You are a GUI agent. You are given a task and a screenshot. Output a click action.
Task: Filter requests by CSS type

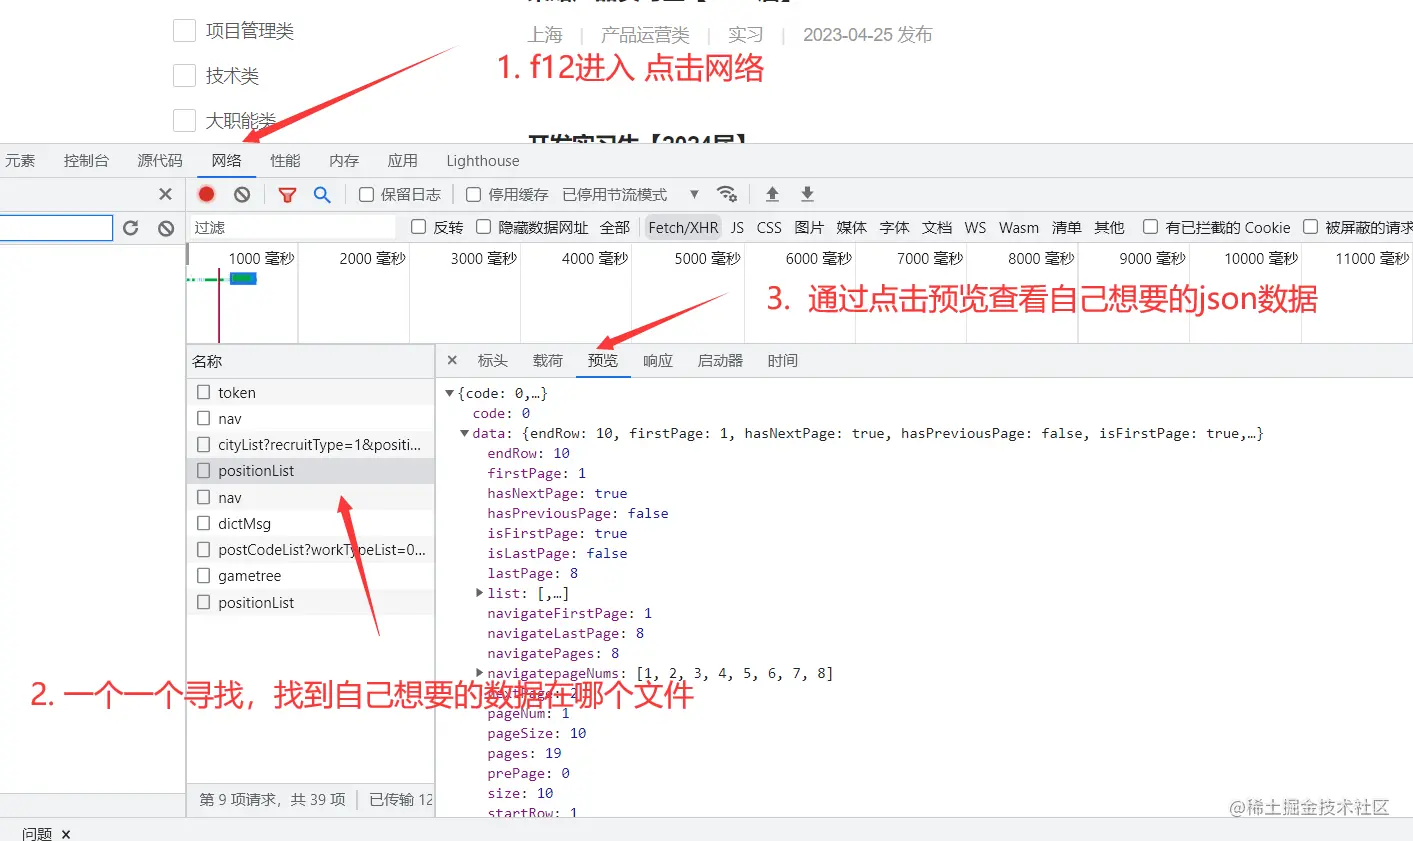point(769,227)
